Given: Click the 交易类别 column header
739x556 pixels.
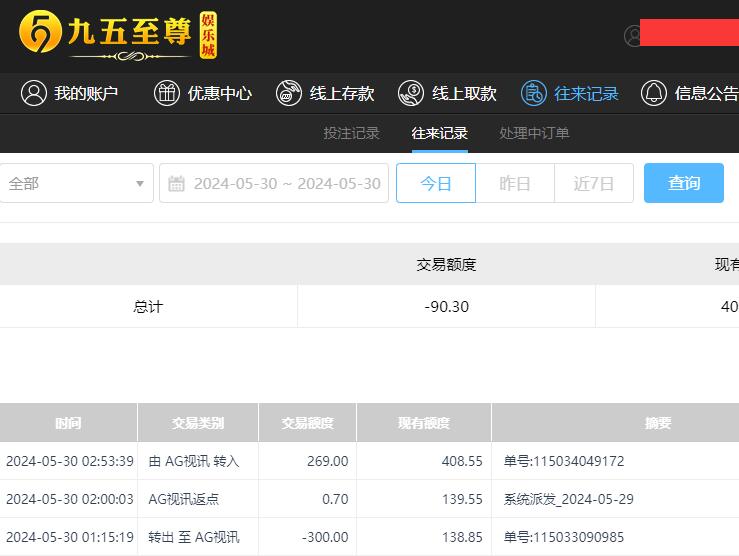Looking at the screenshot, I should pyautogui.click(x=198, y=423).
